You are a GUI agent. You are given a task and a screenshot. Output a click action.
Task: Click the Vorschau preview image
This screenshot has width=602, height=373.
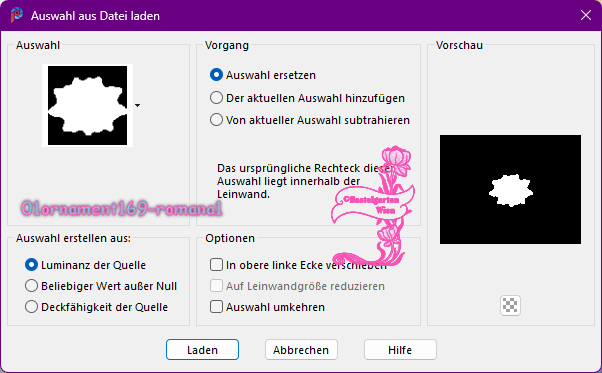click(x=510, y=189)
